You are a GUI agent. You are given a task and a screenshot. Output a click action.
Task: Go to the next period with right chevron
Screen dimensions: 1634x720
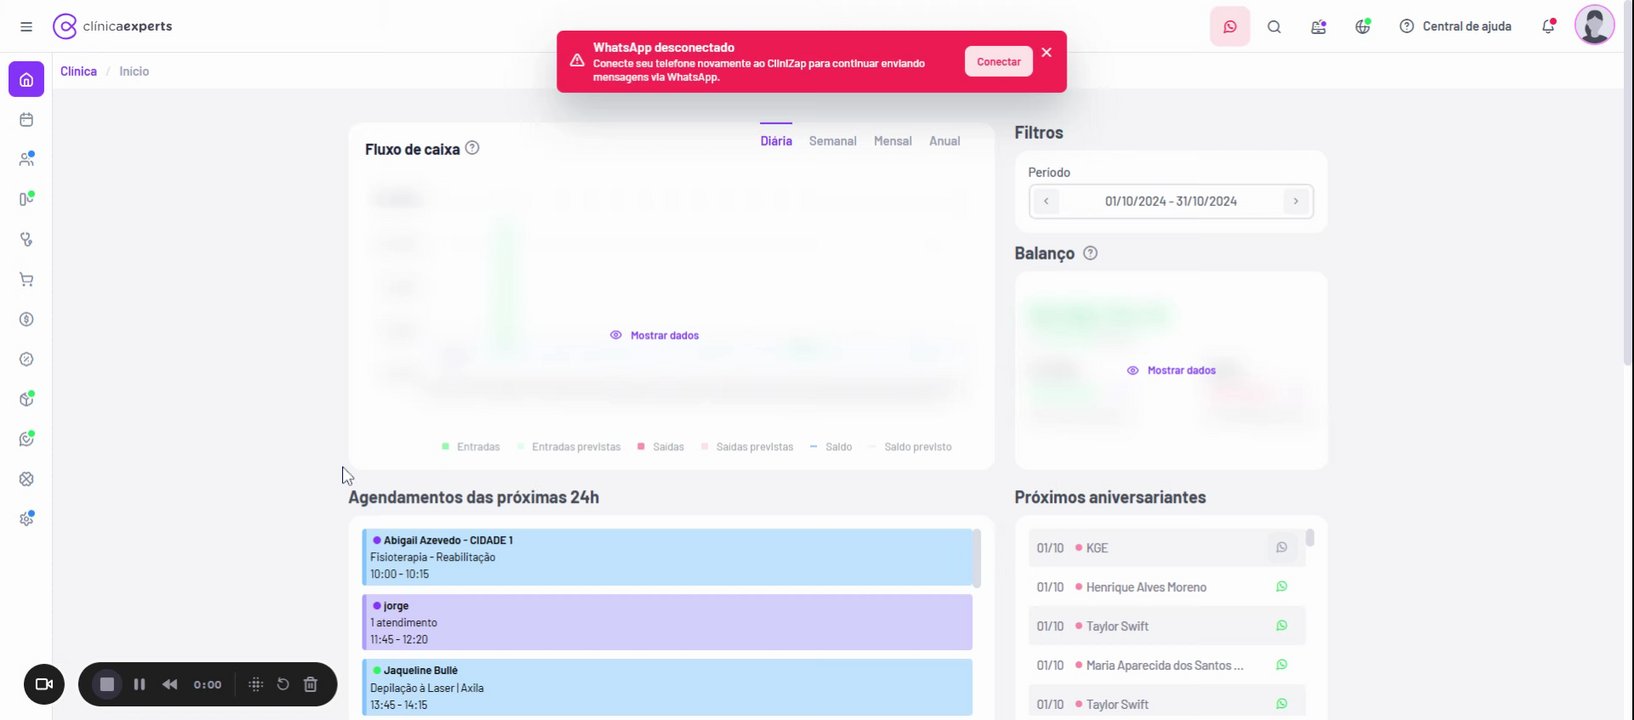(x=1296, y=201)
